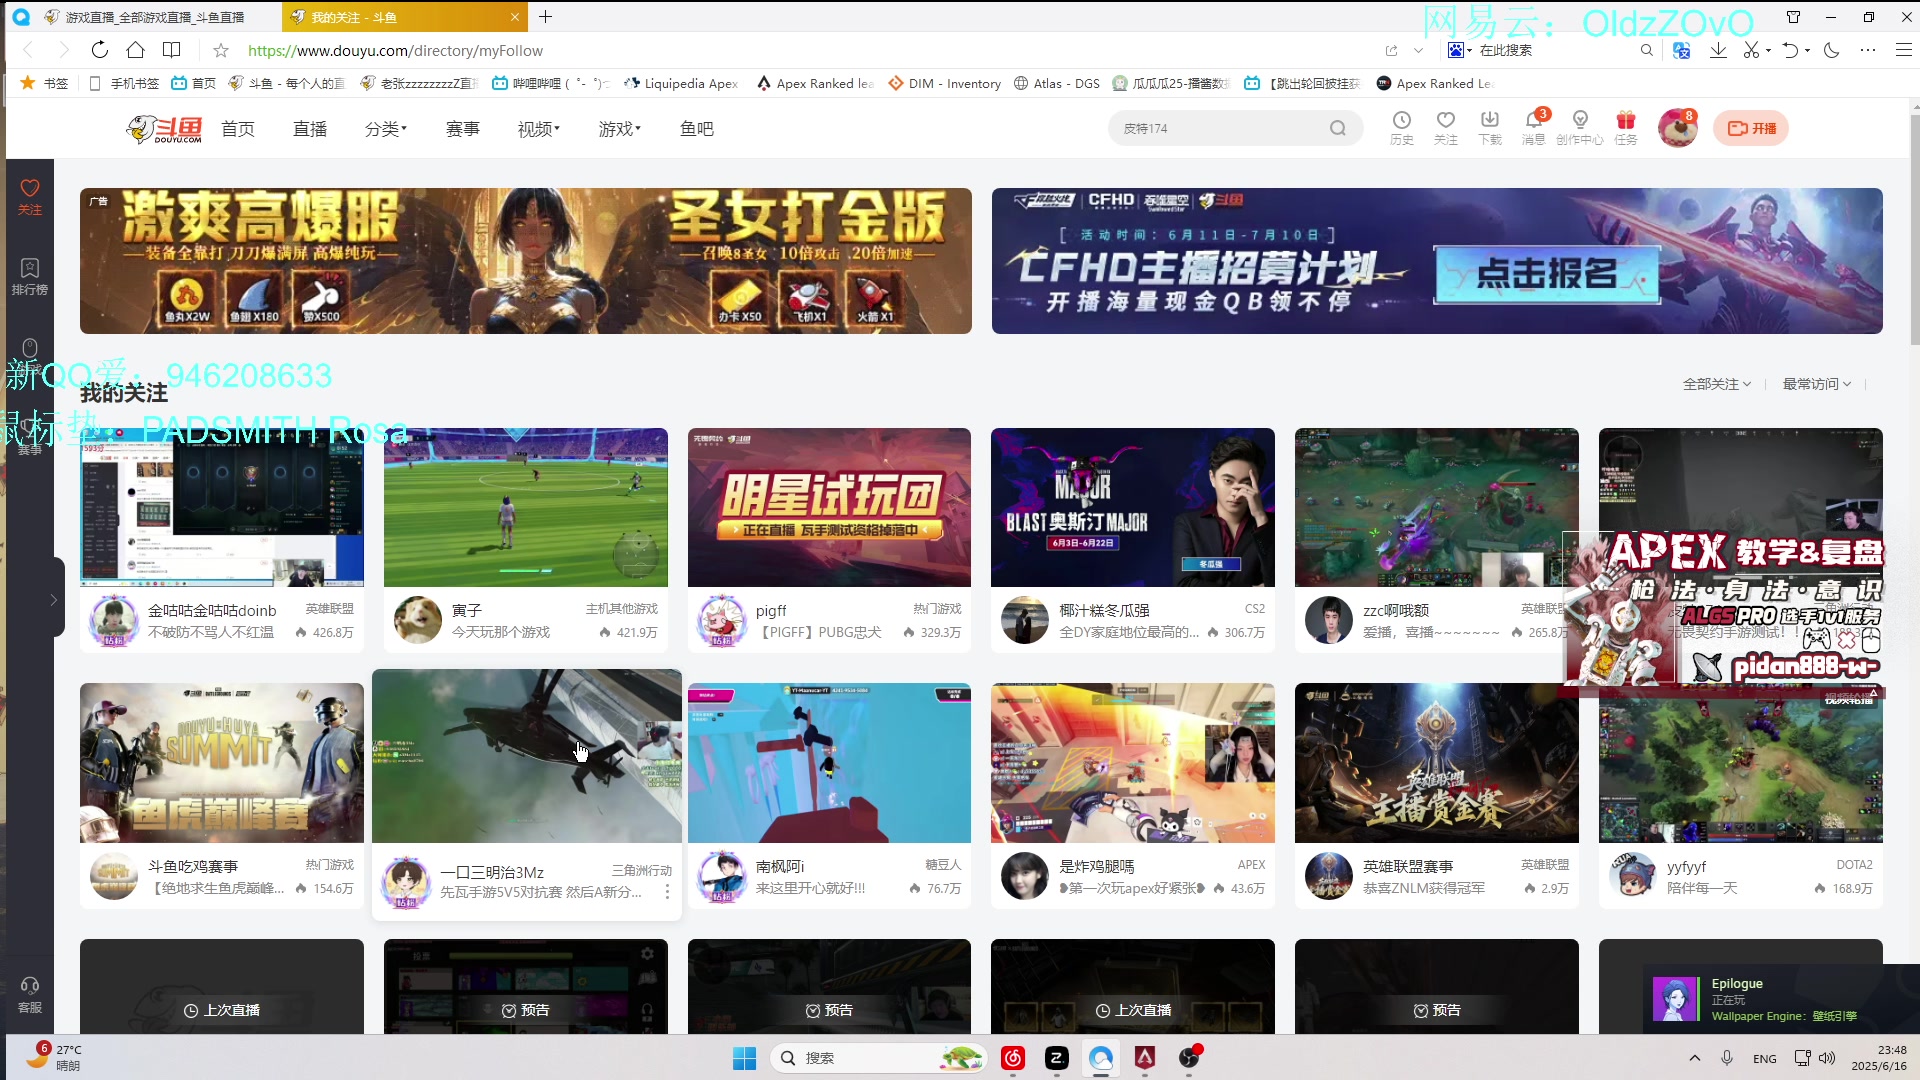Screen dimensions: 1920x1080
Task: Open the 关注 follow heart icon in header
Action: 1446,127
